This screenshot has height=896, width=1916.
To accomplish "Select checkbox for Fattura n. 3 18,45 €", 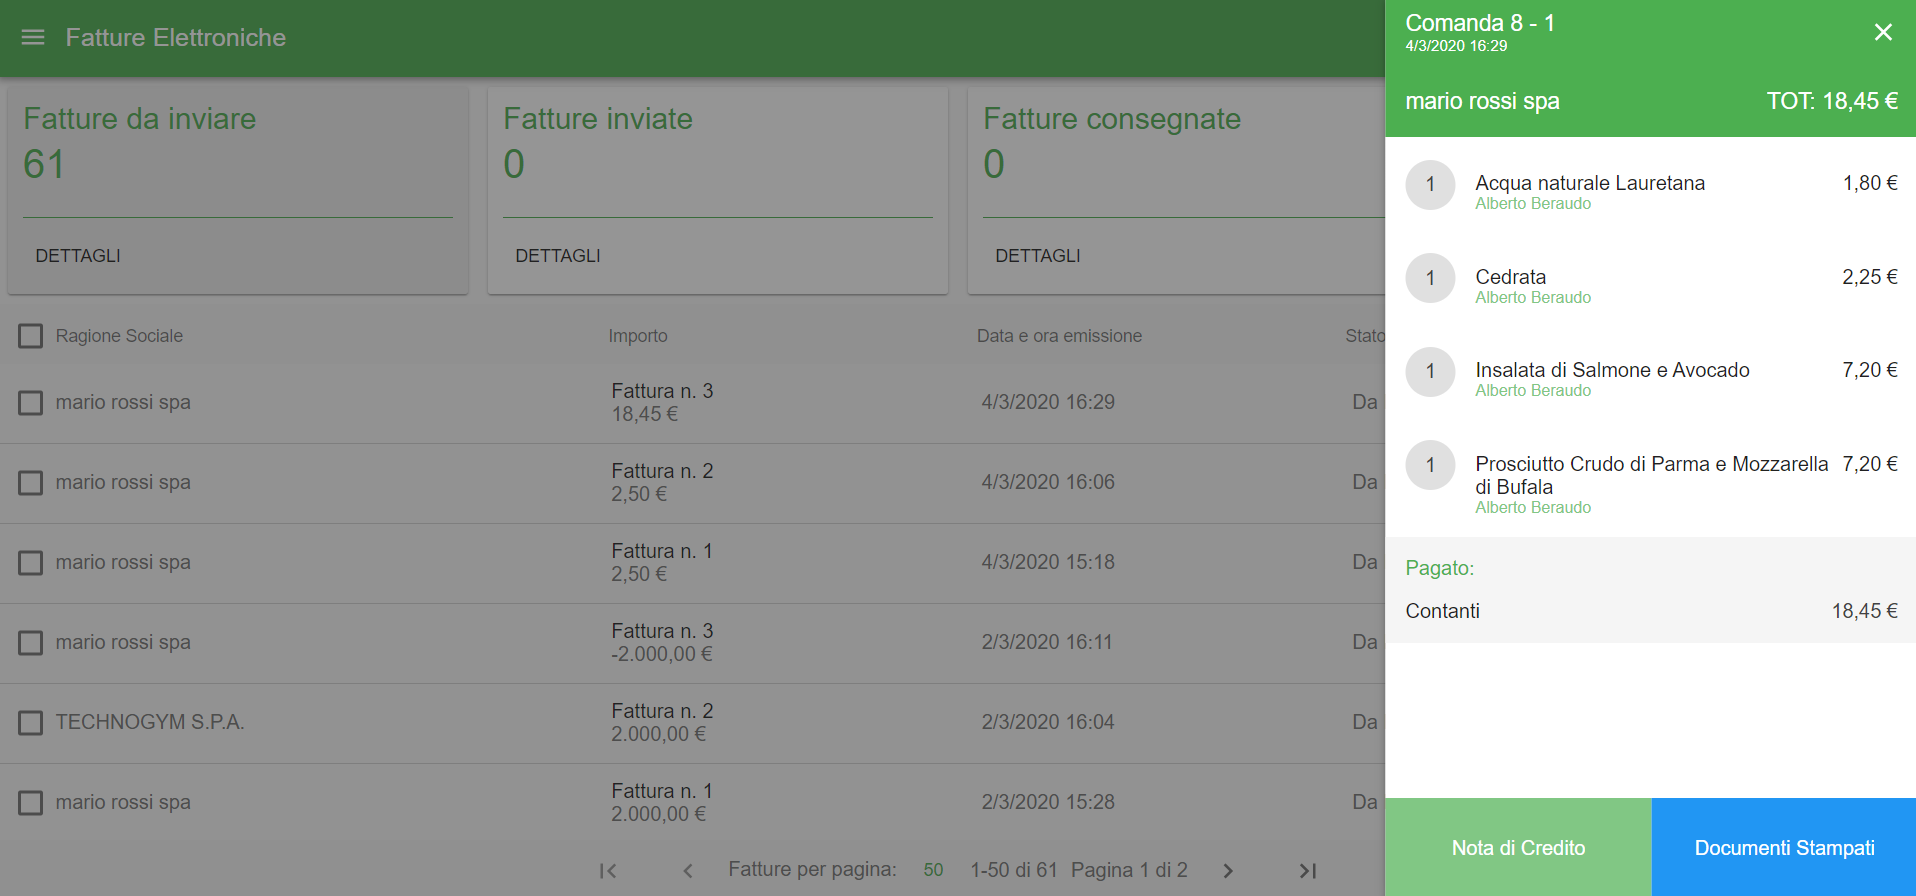I will point(31,403).
